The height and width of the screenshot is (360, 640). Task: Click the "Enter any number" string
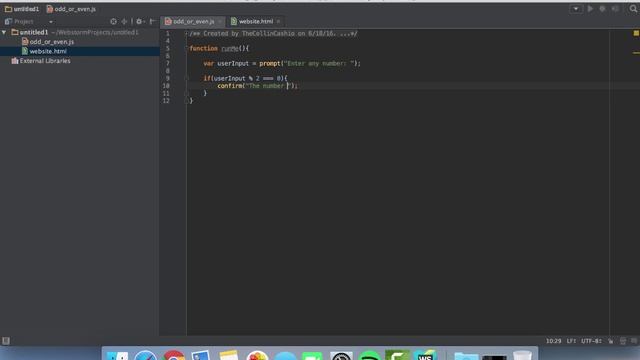[320, 63]
